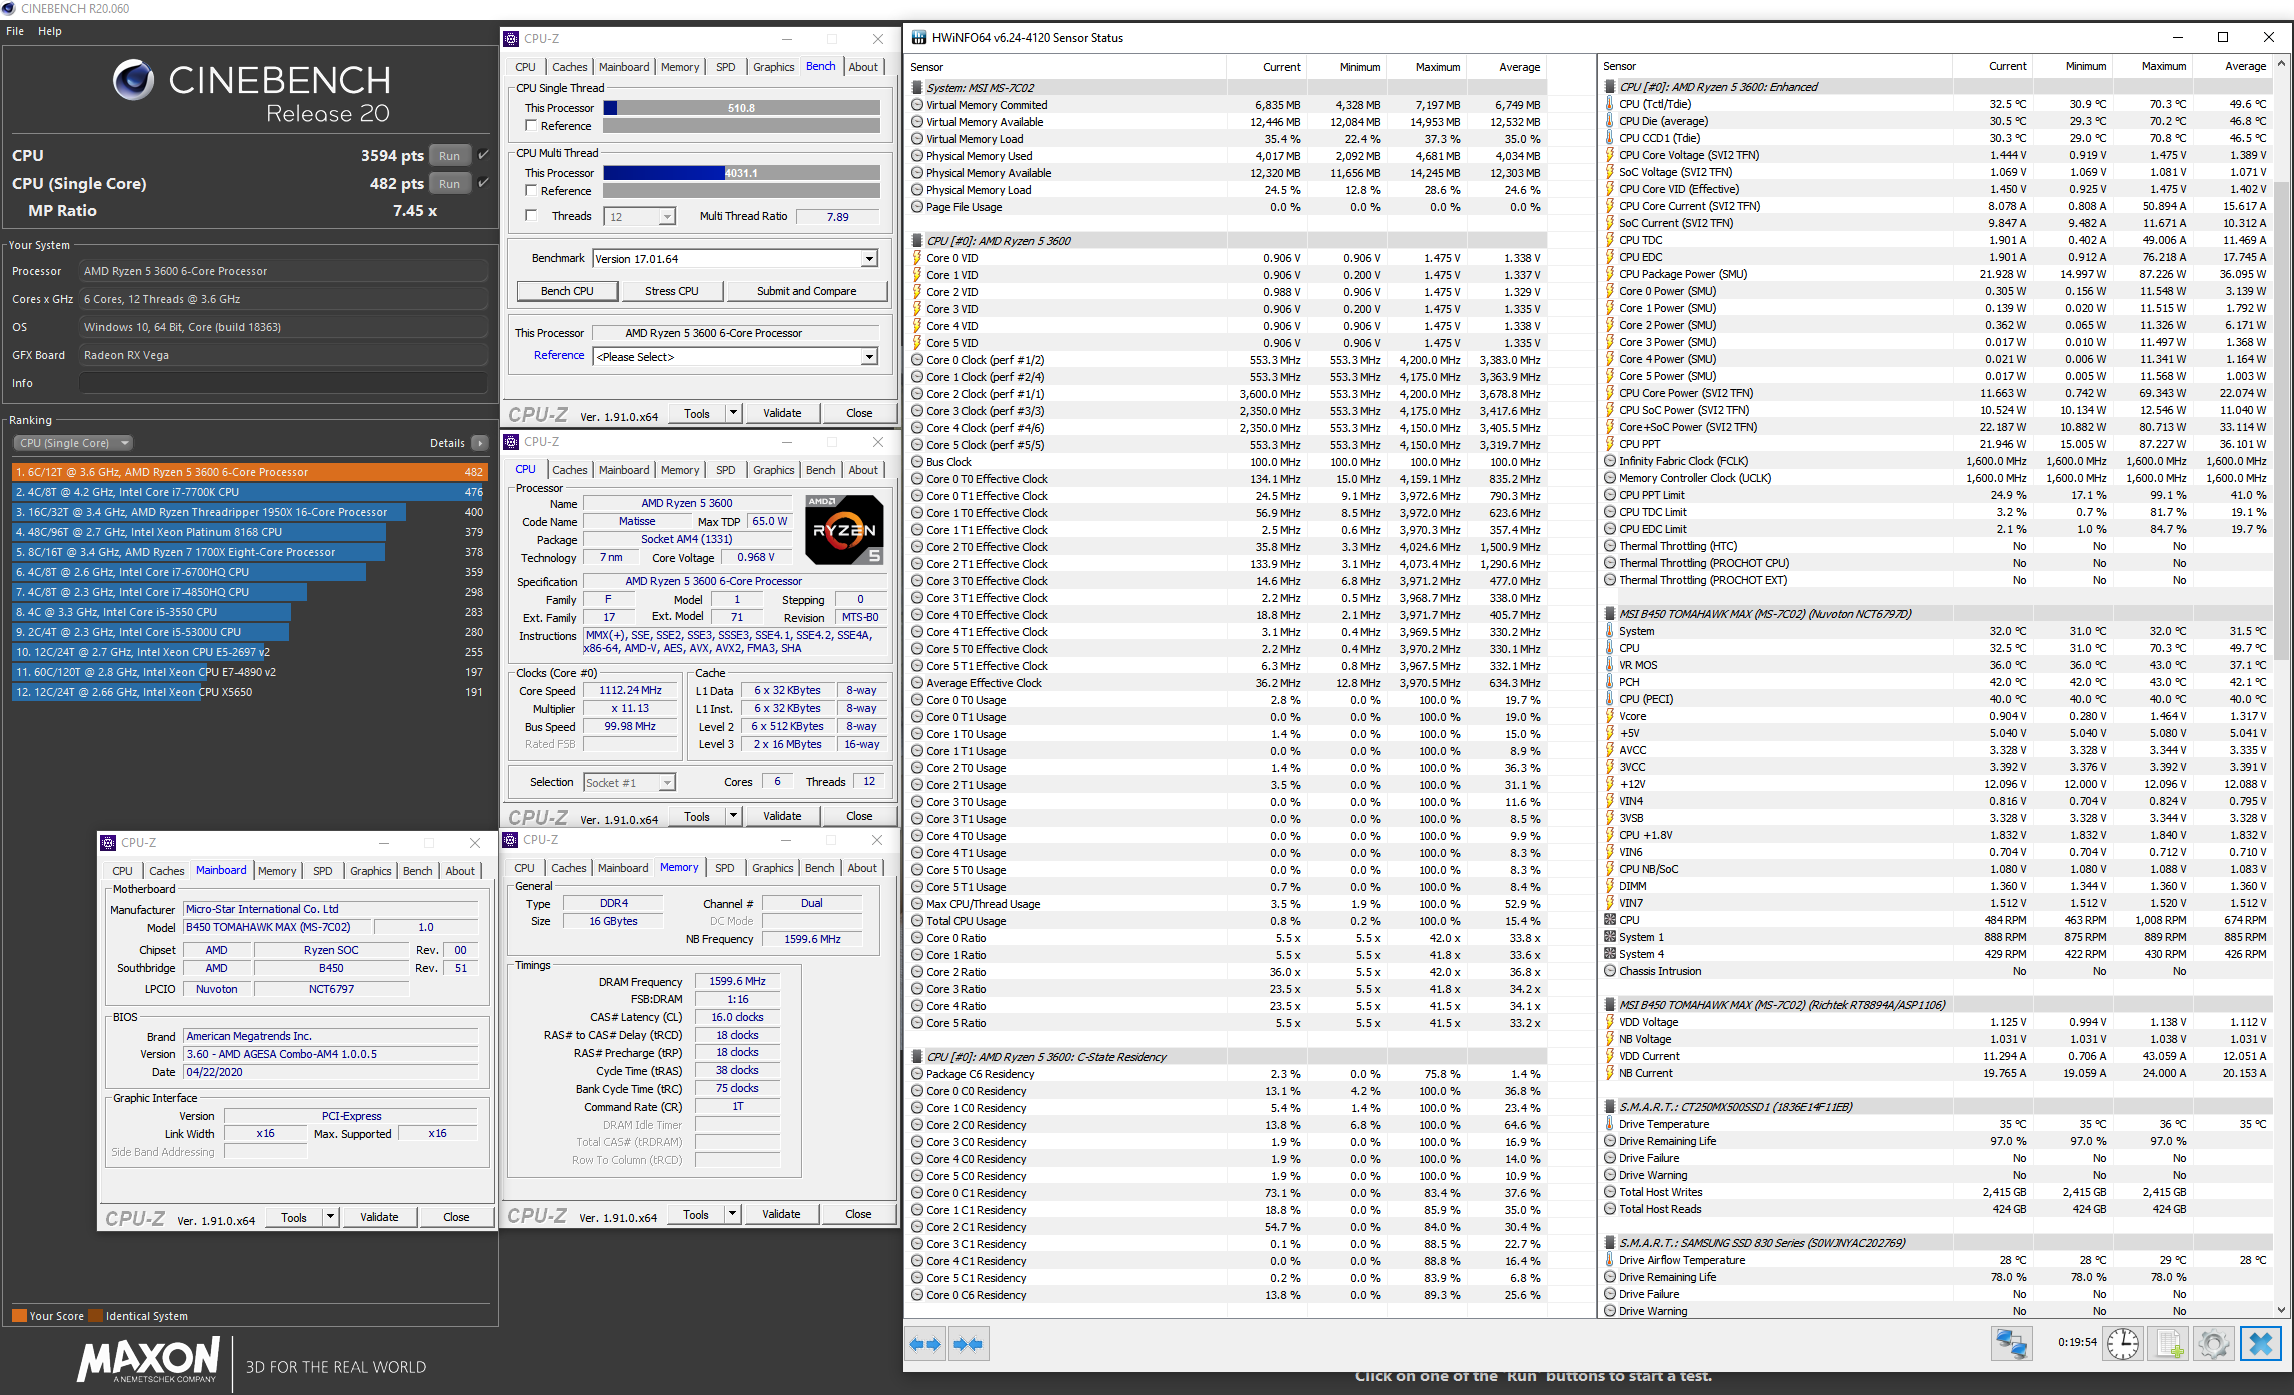Click HWiNFO sensor panel vertical scrollbar
Screen dimensions: 2294x1395
point(2281,420)
